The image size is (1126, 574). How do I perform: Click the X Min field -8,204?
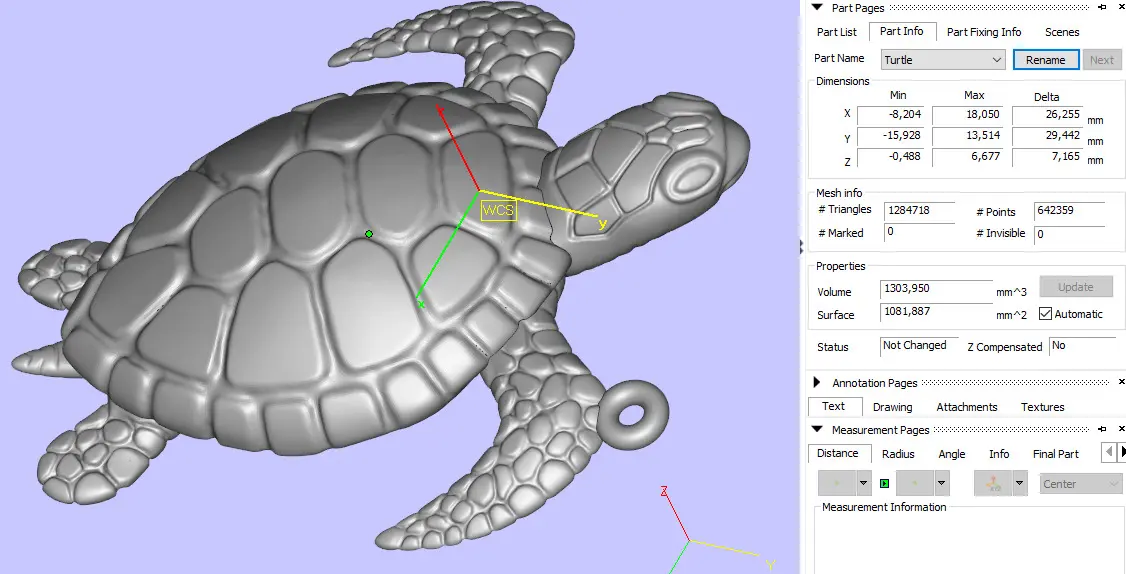coord(890,114)
